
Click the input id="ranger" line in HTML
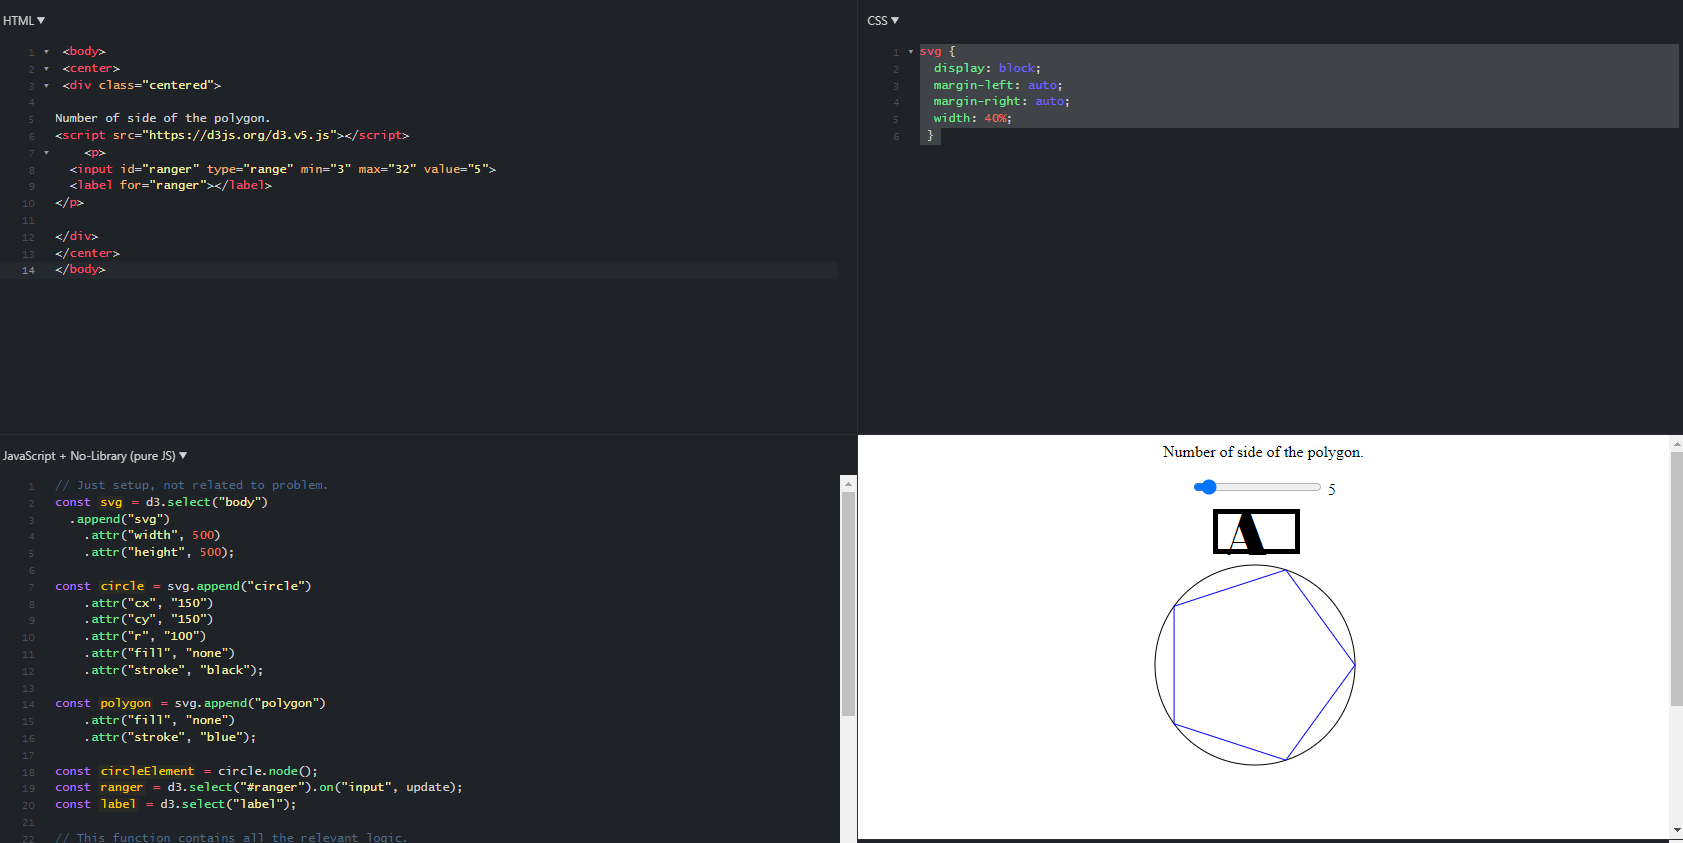283,169
